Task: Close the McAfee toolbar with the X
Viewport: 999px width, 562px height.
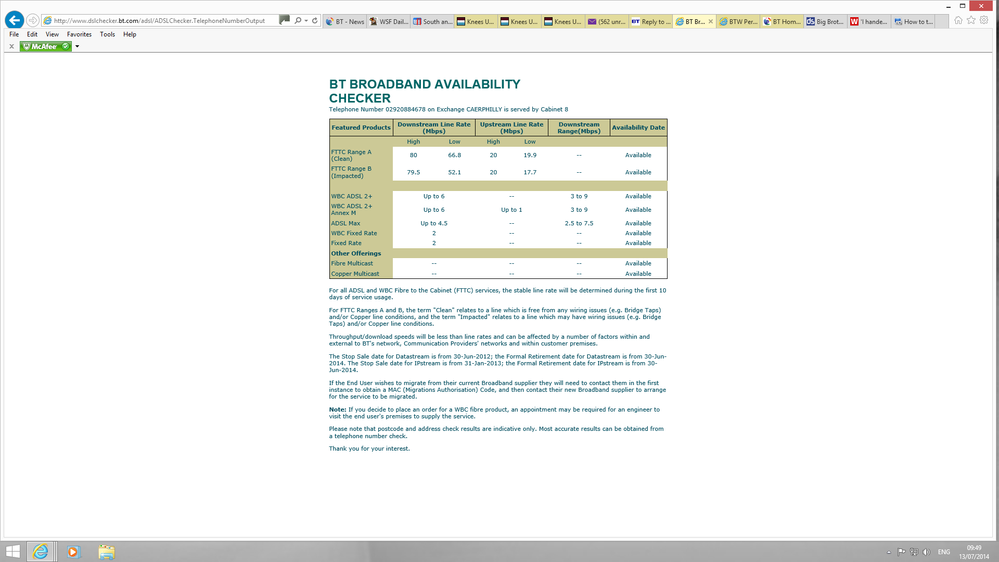Action: click(11, 47)
